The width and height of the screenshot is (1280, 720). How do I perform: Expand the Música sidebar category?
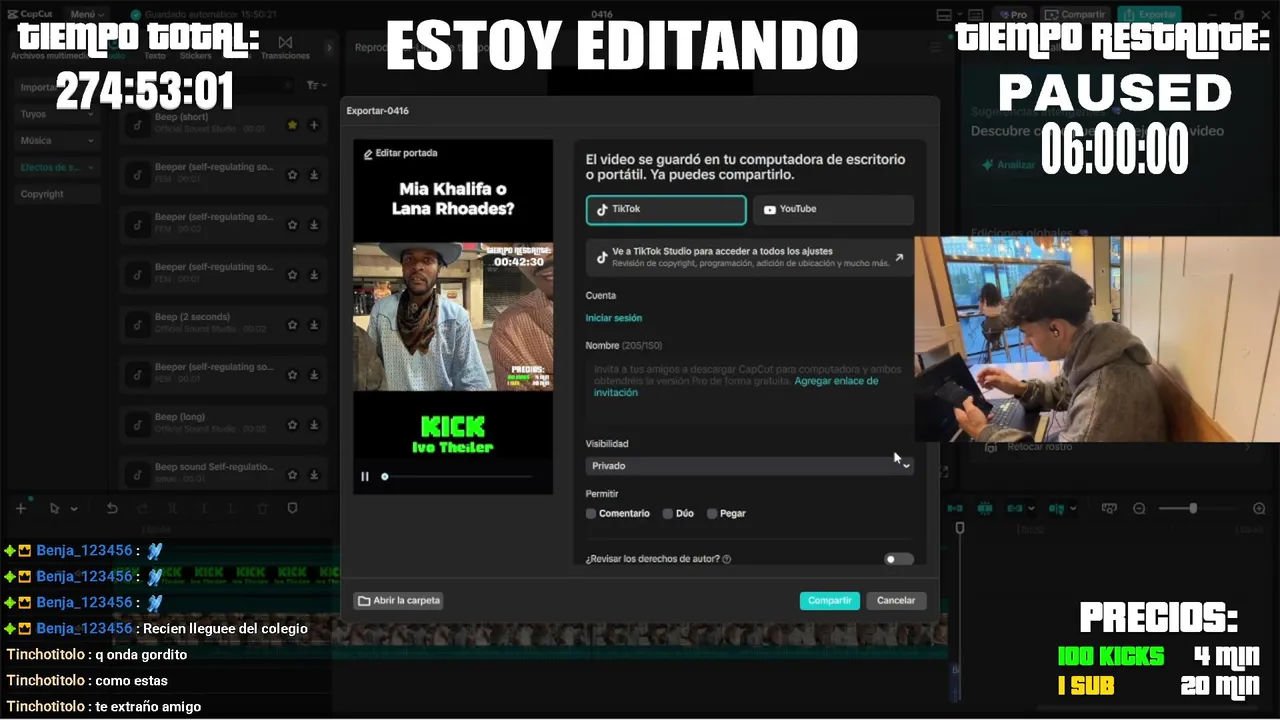tap(57, 141)
